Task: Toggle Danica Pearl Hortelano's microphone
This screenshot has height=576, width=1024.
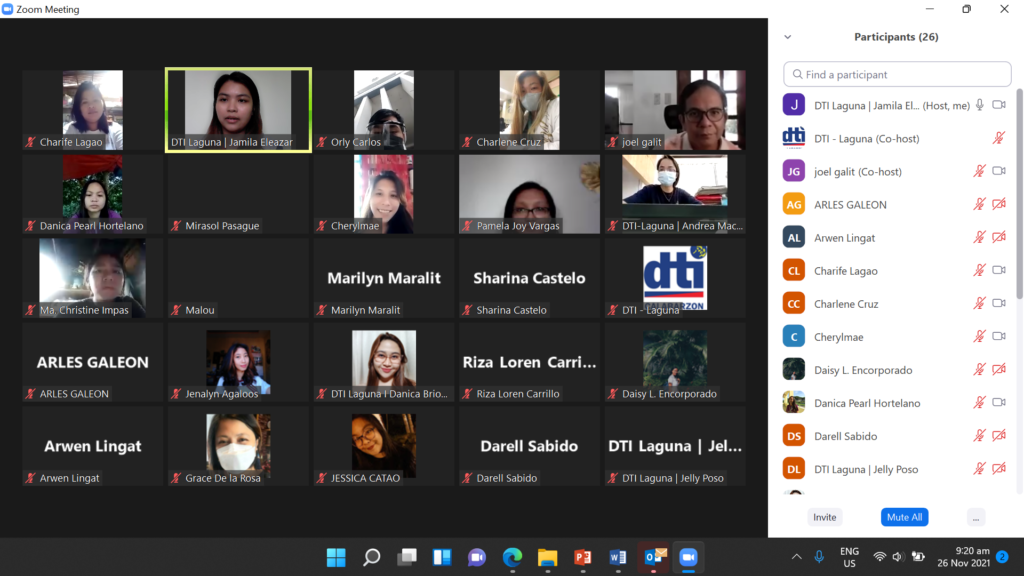Action: 977,402
